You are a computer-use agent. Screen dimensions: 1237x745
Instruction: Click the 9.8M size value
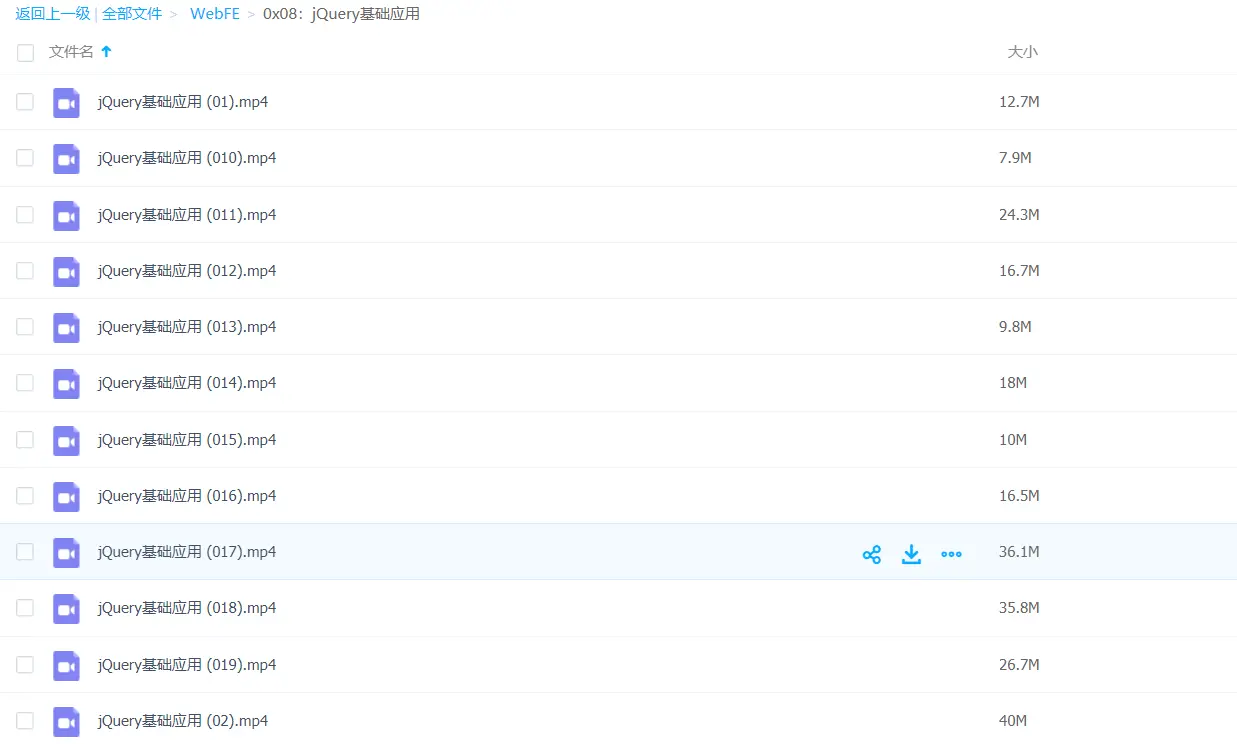1015,327
